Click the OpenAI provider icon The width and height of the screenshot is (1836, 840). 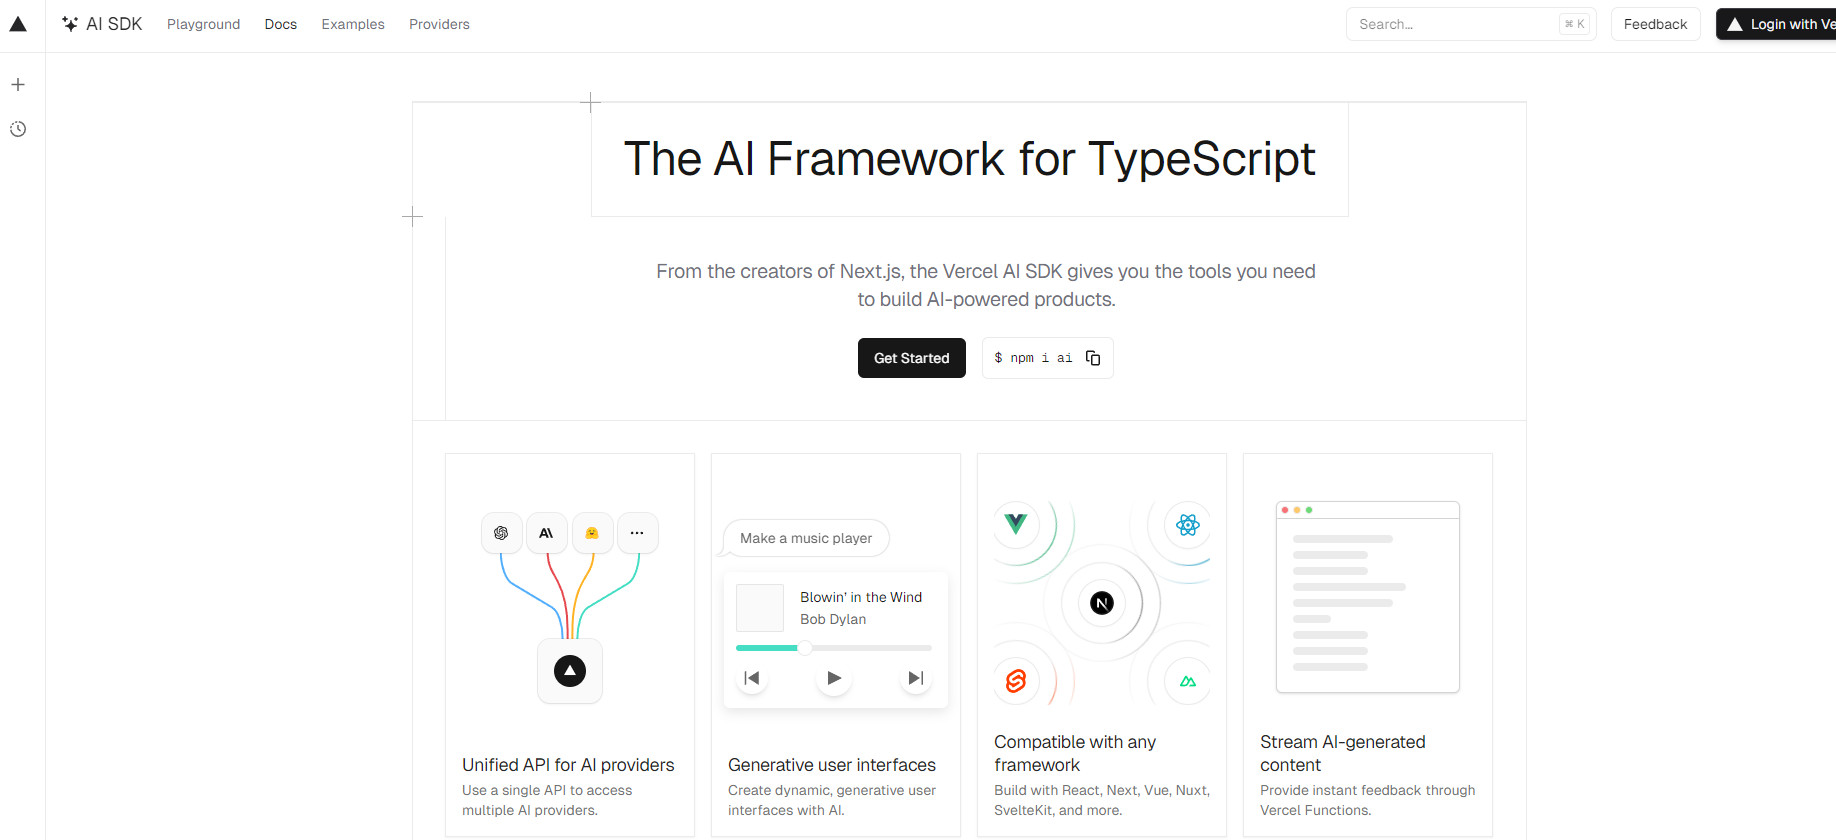click(502, 533)
